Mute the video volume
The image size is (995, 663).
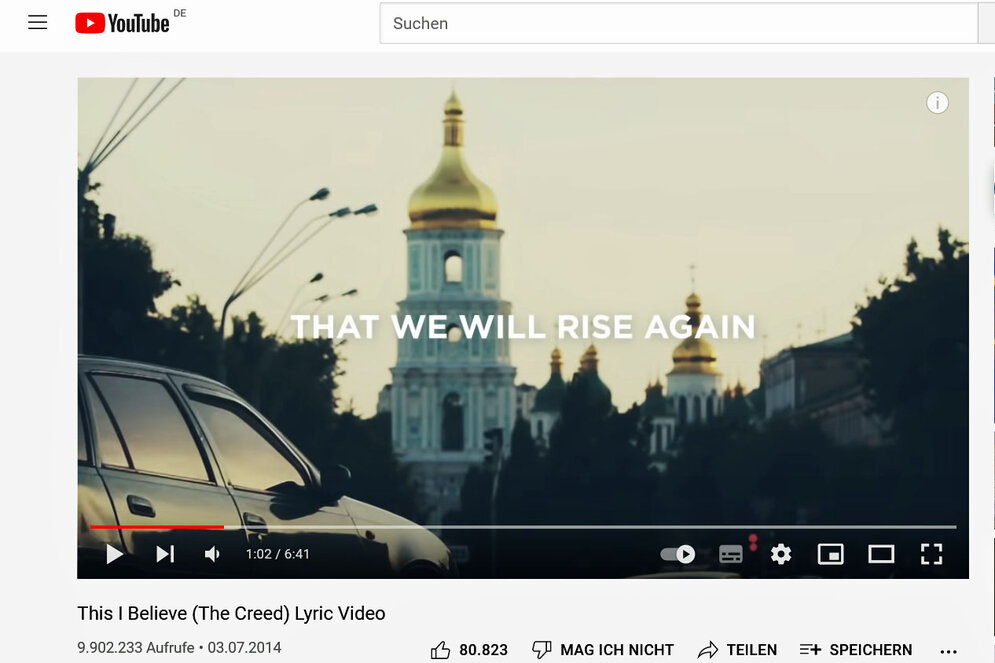(212, 554)
